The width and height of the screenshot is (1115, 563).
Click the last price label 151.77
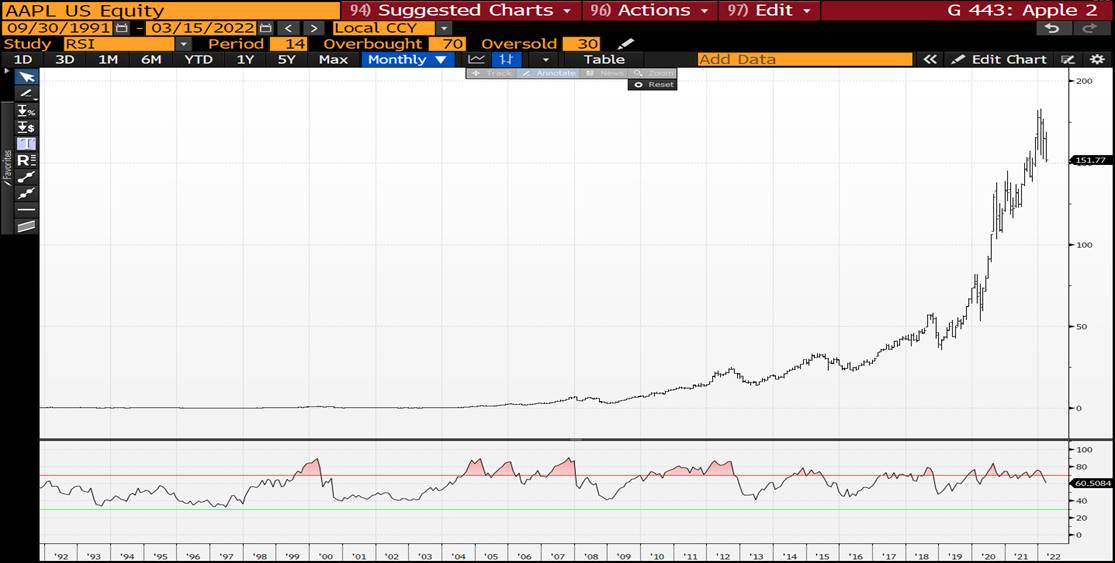1091,161
